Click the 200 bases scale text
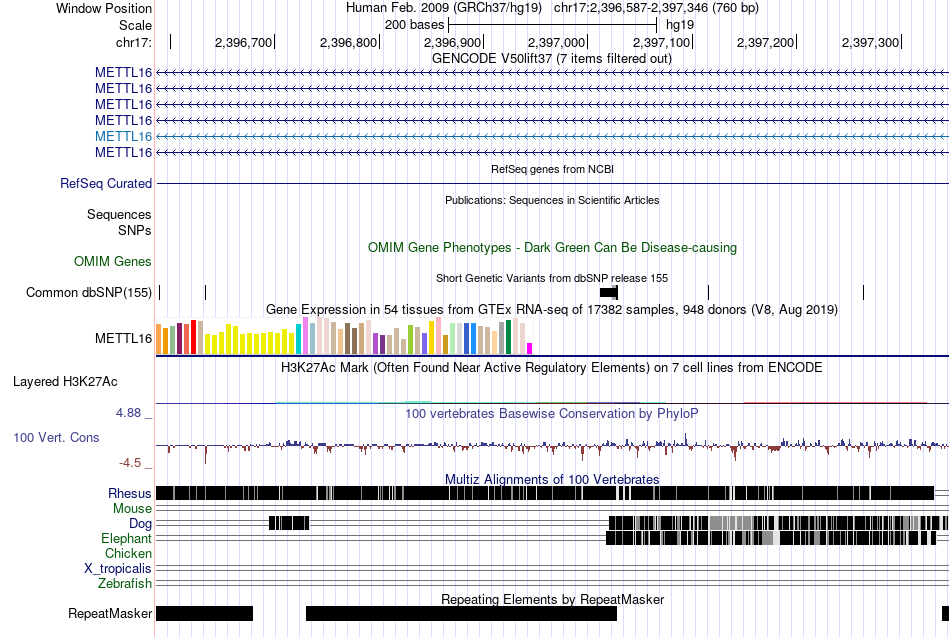Screen dimensions: 950x637 pos(414,25)
